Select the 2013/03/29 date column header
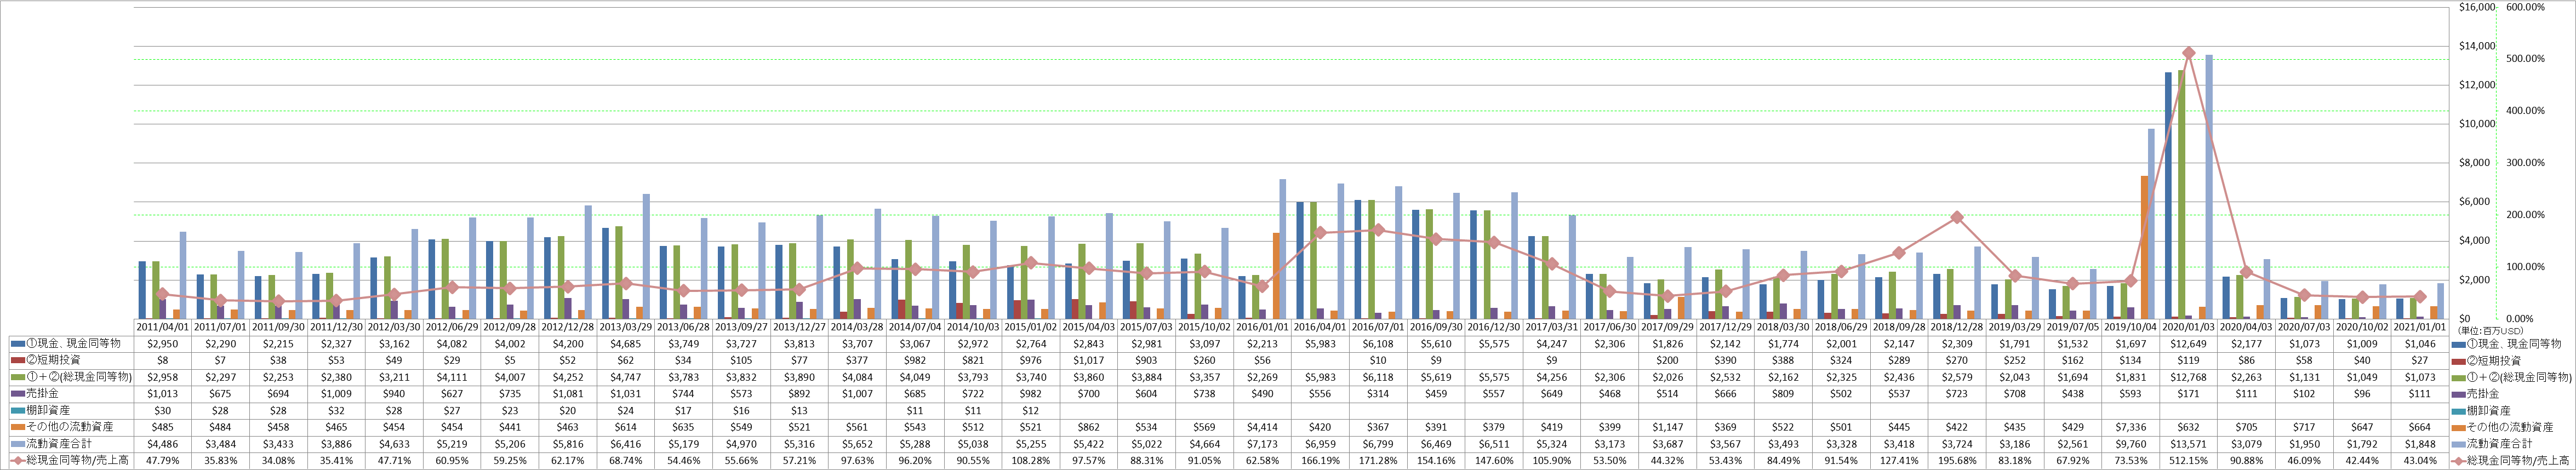 625,327
